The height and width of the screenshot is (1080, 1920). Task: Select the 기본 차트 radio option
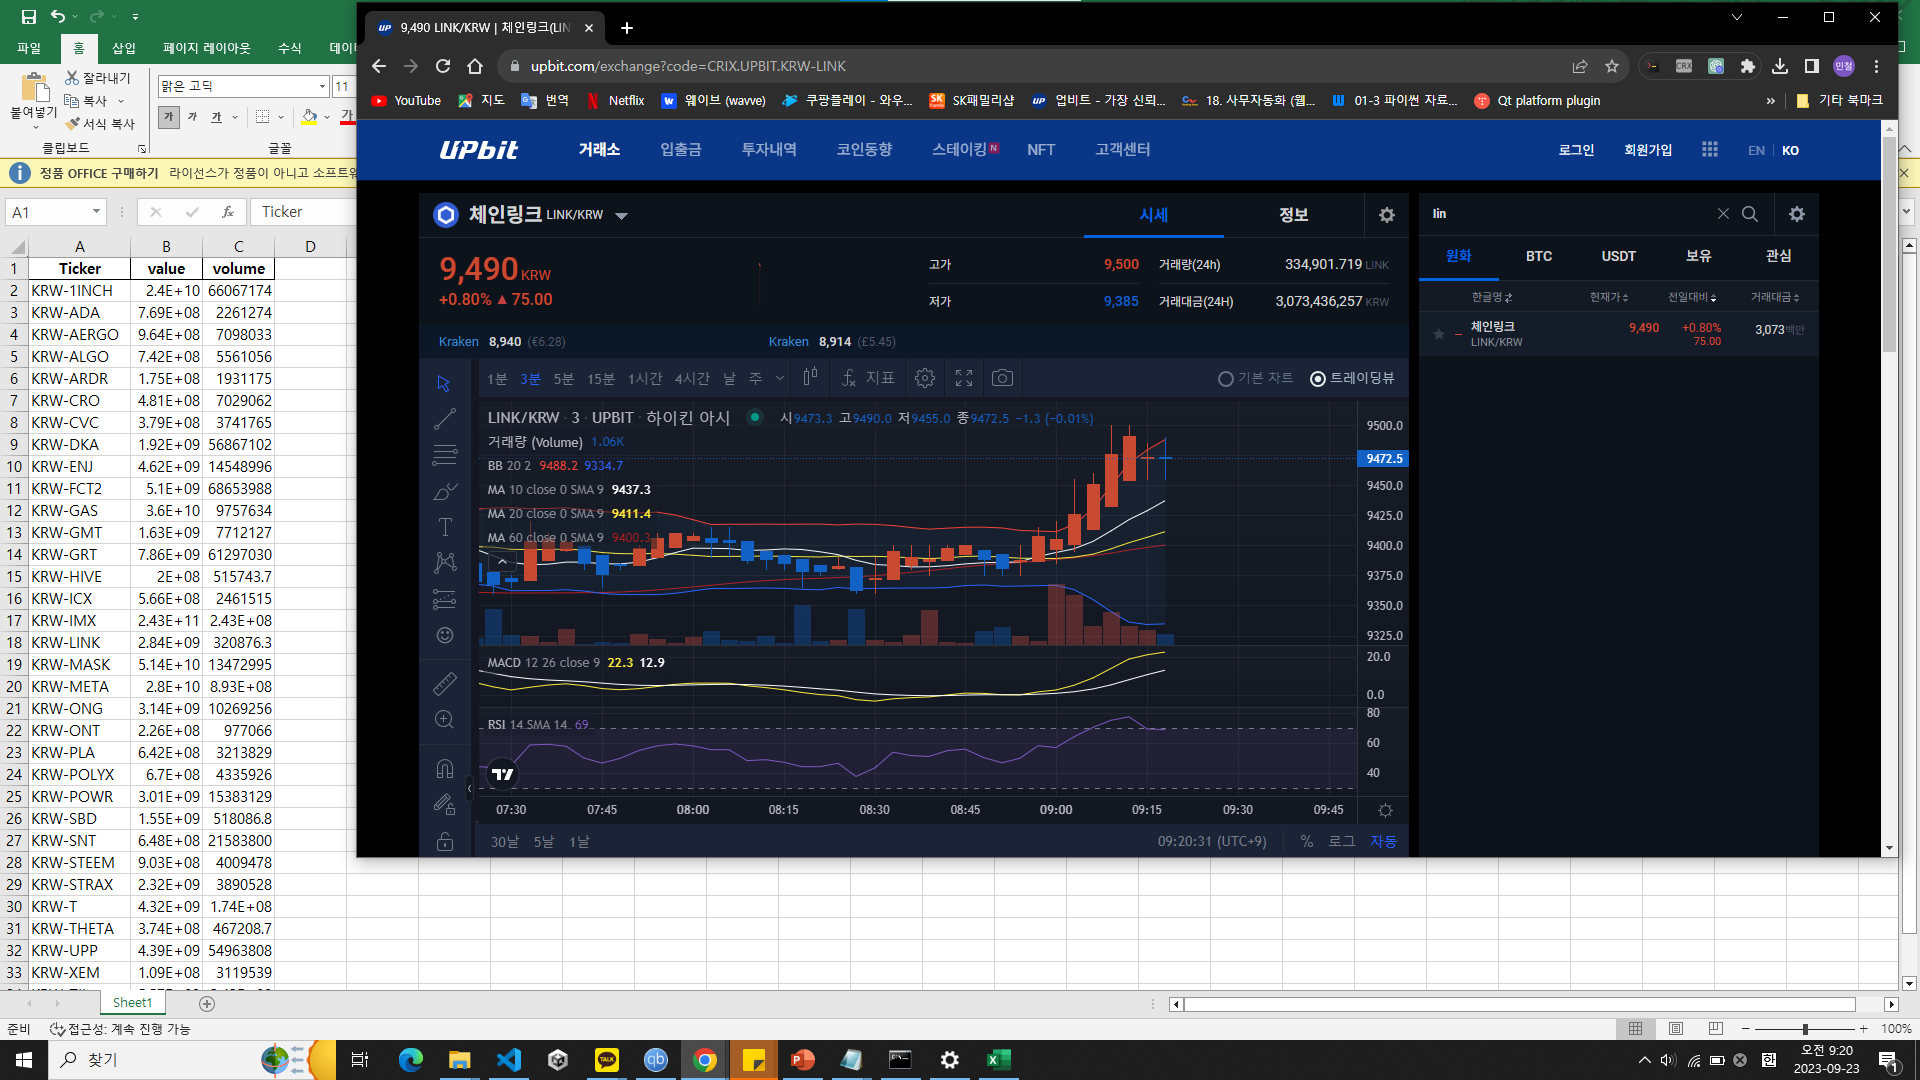1226,378
